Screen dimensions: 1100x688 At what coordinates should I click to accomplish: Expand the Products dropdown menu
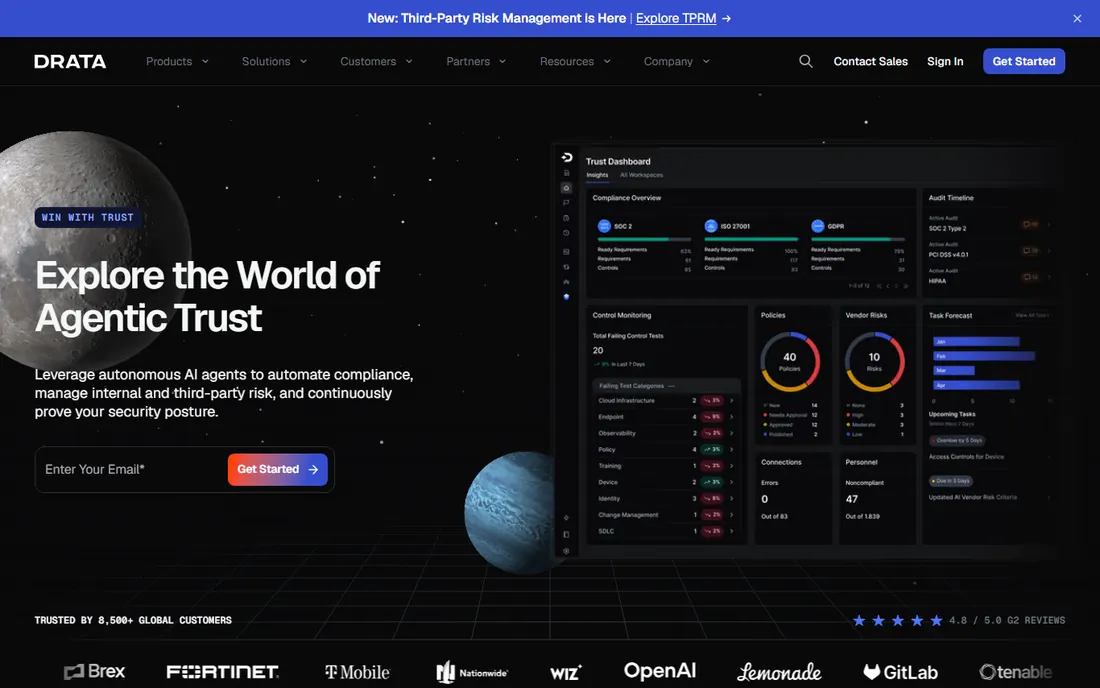point(177,62)
